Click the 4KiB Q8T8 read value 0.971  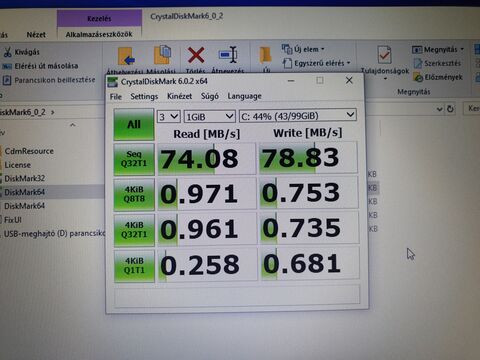(x=207, y=194)
